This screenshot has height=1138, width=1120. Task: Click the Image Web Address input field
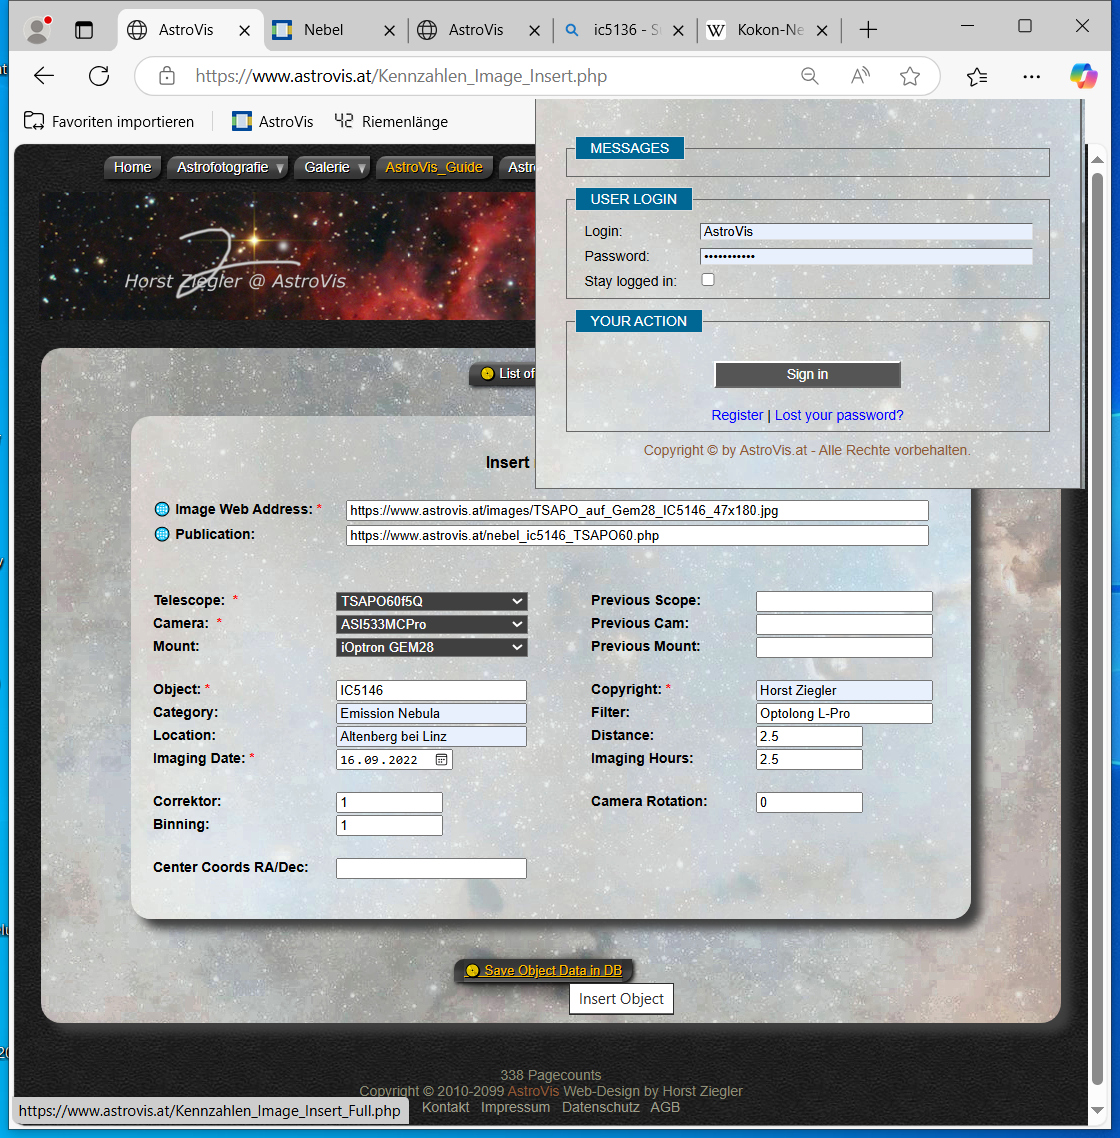click(637, 510)
